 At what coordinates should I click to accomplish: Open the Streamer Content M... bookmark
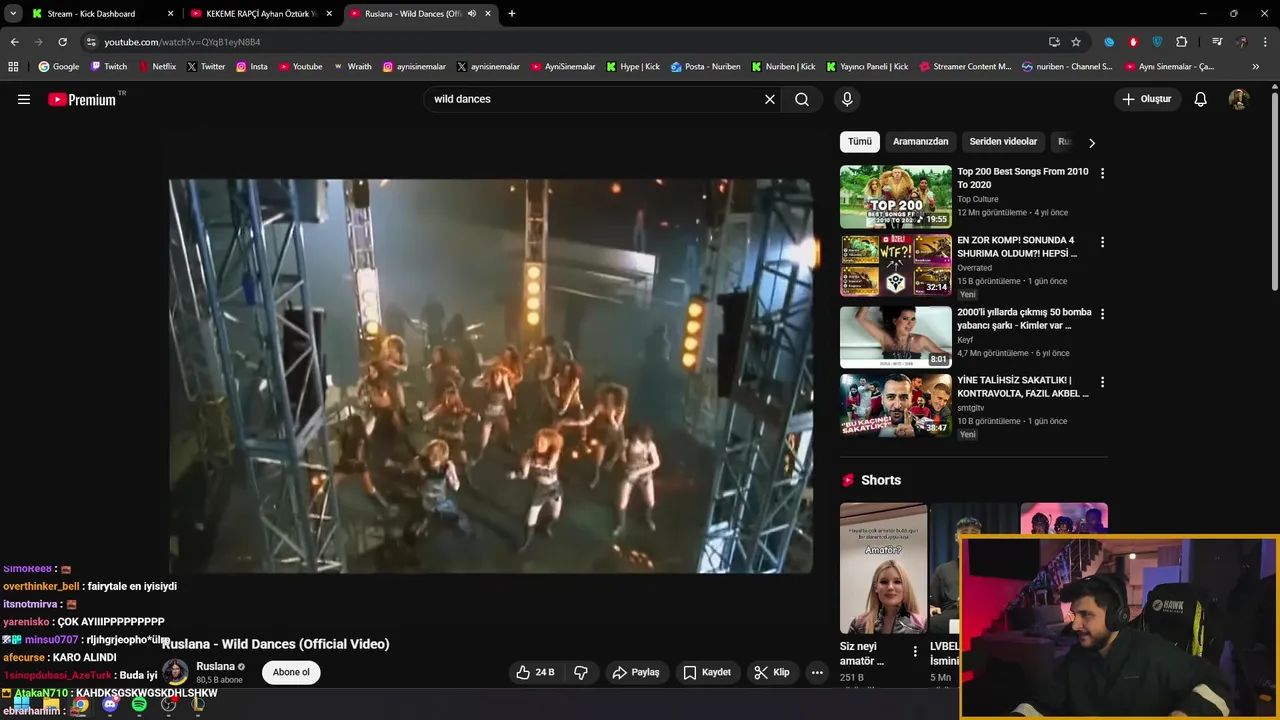tap(964, 67)
